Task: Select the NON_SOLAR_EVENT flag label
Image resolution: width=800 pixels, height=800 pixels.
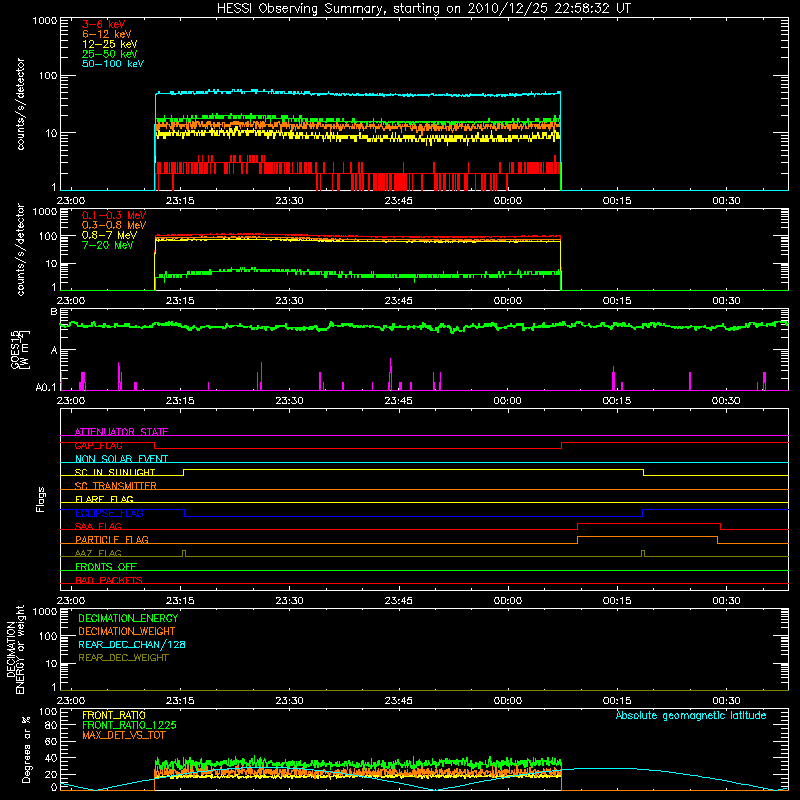Action: 121,459
